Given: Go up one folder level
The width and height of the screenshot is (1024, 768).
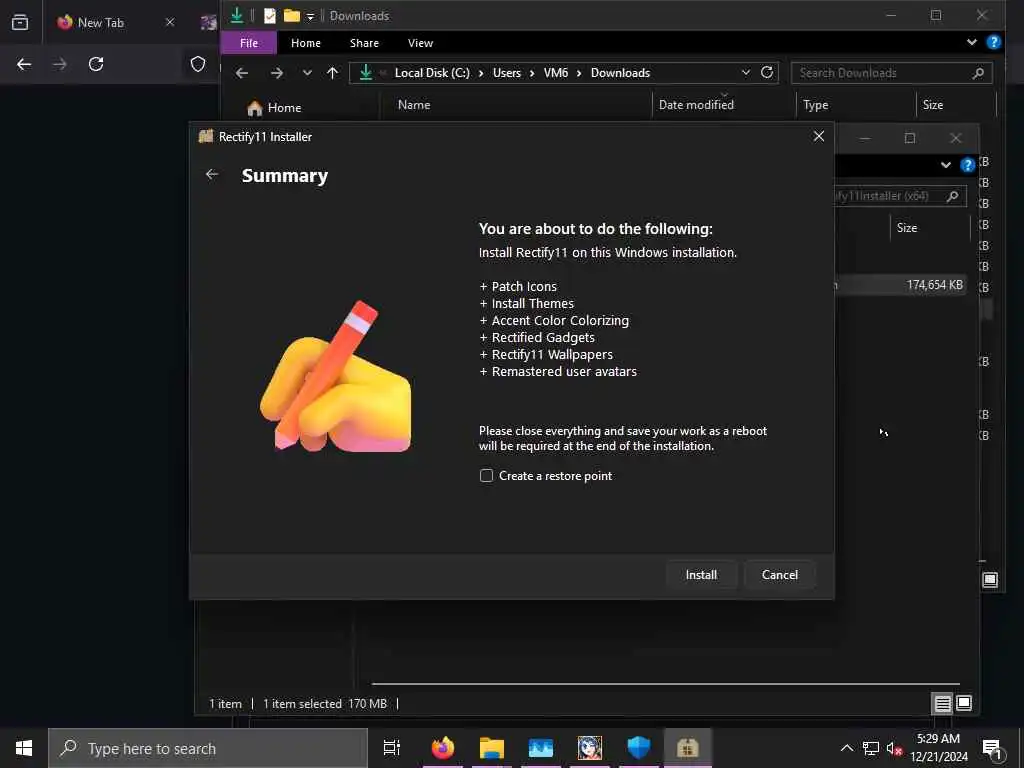Looking at the screenshot, I should click(332, 73).
